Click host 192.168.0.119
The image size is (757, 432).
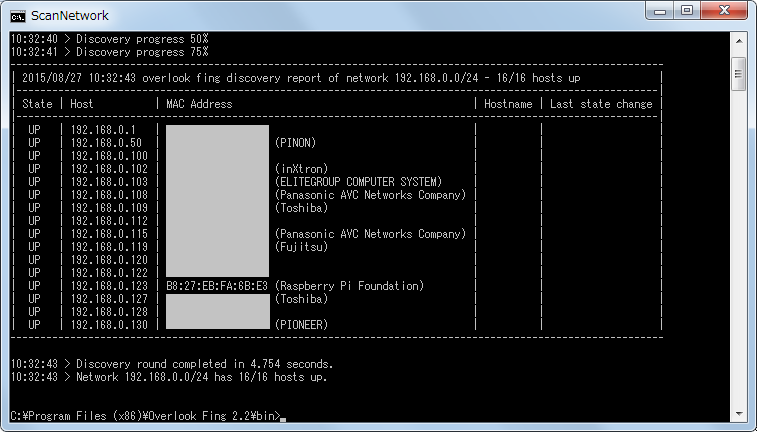[x=109, y=247]
